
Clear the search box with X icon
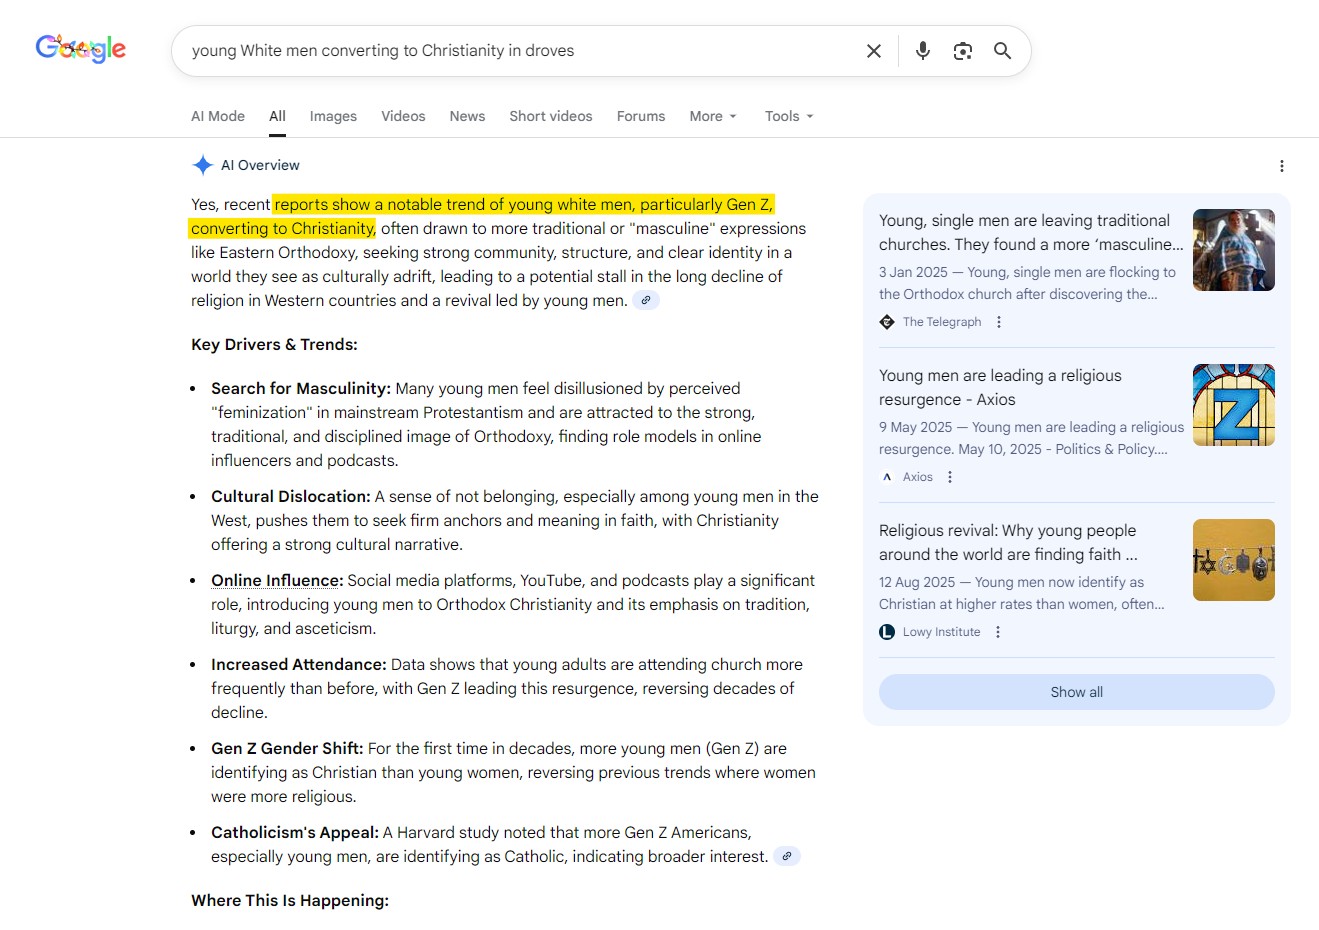point(874,51)
